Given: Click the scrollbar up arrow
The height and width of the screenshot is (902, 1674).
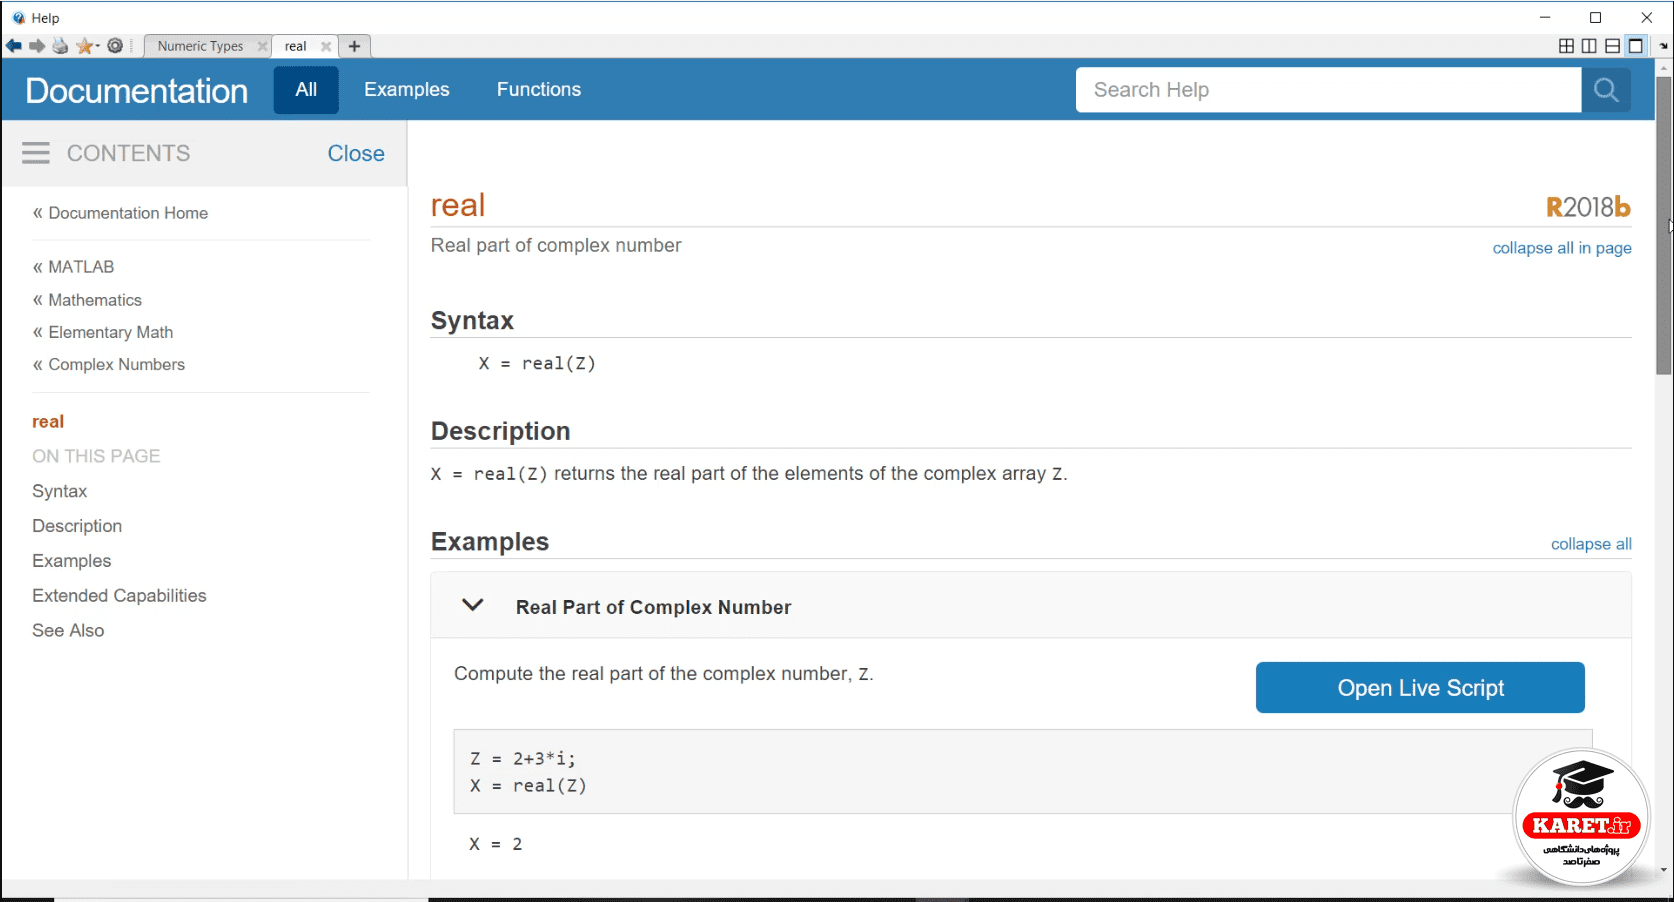Looking at the screenshot, I should click(x=1664, y=69).
